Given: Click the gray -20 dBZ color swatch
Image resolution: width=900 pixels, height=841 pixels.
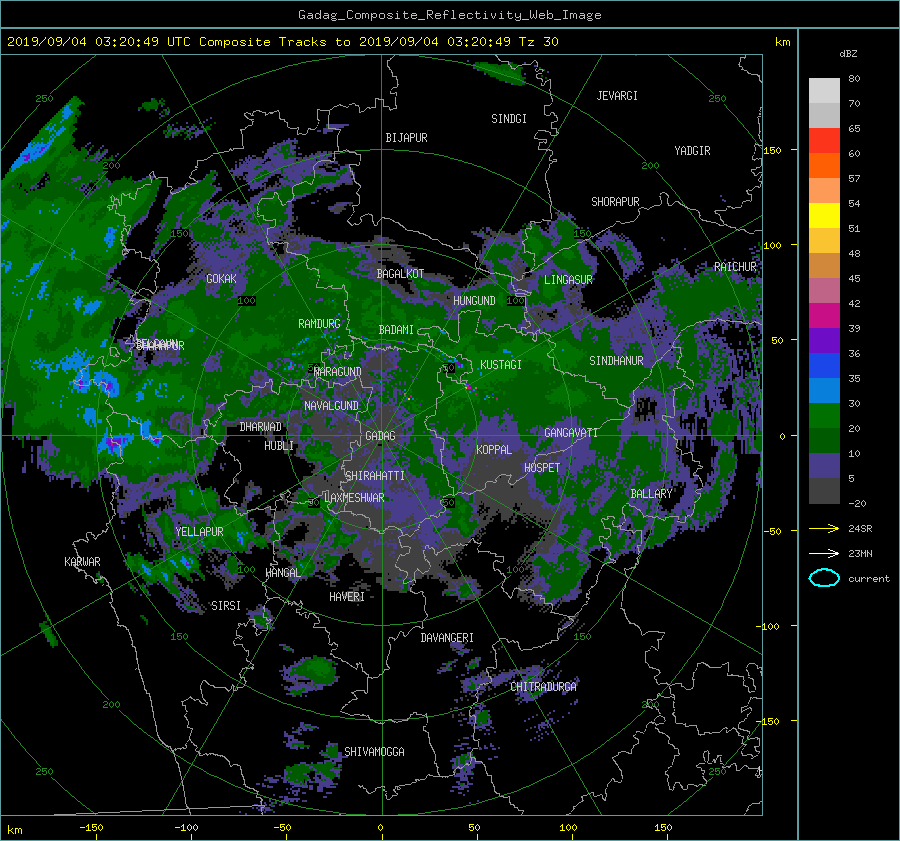Looking at the screenshot, I should (824, 491).
